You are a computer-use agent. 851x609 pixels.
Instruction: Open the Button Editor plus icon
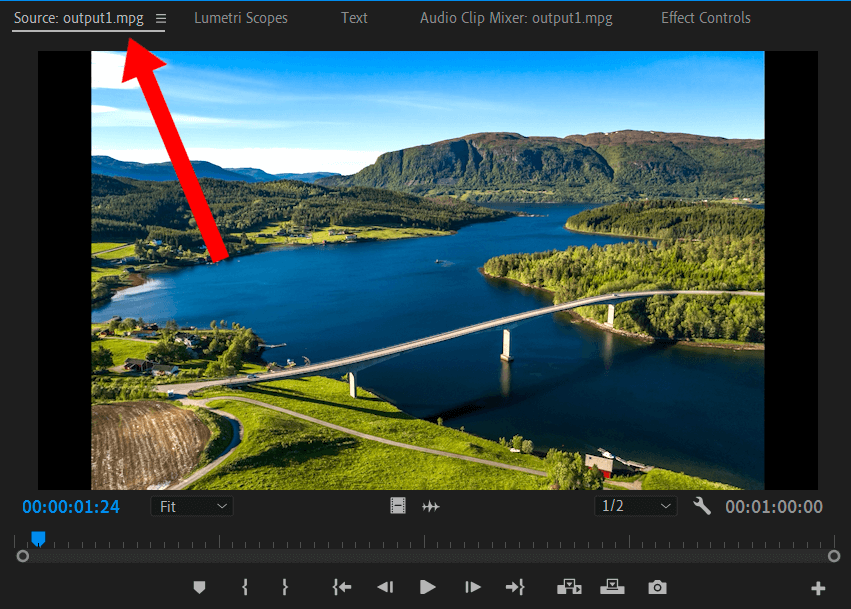click(818, 588)
